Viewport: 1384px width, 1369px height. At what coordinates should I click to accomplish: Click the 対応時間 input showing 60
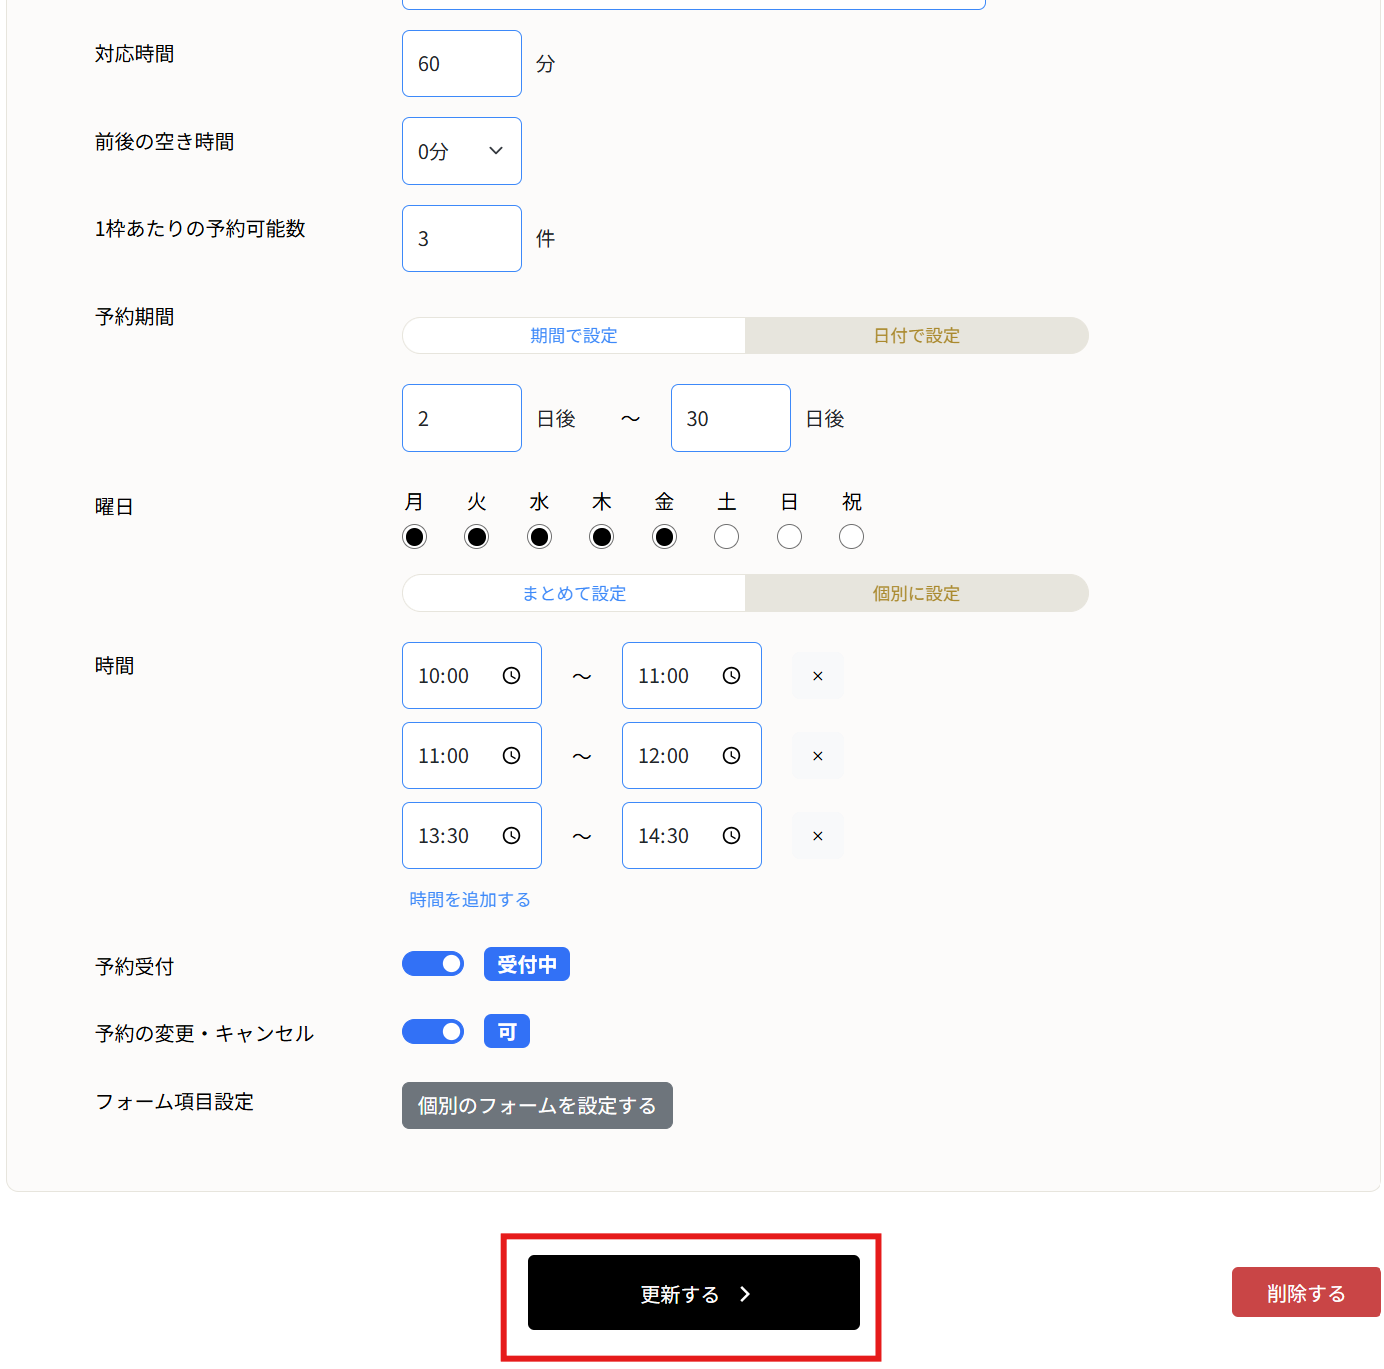[461, 63]
